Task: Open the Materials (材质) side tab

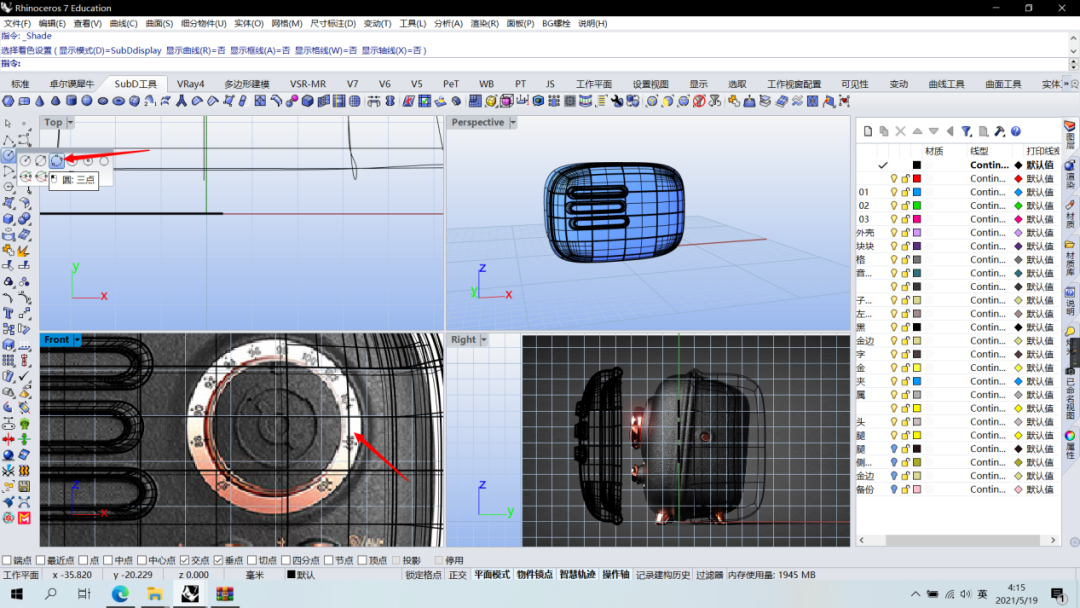Action: [1070, 214]
